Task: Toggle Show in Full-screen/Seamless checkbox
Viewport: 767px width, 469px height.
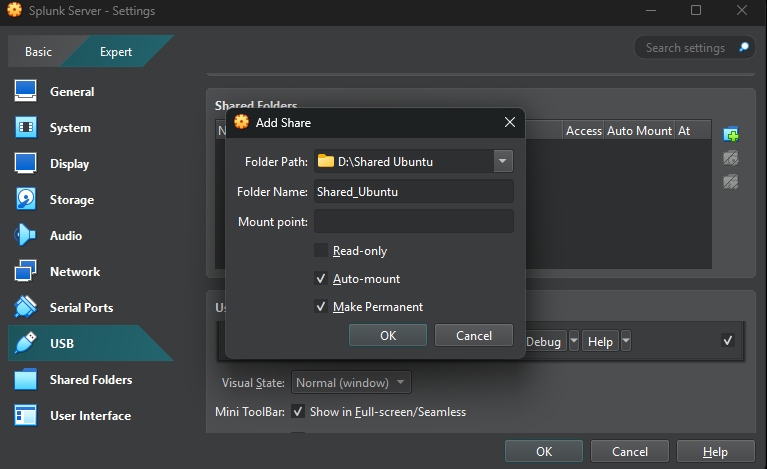Action: (298, 411)
